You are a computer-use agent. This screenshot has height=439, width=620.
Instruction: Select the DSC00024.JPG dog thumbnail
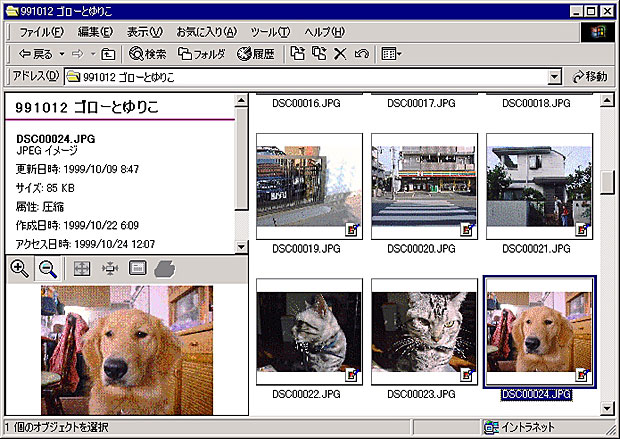point(539,331)
